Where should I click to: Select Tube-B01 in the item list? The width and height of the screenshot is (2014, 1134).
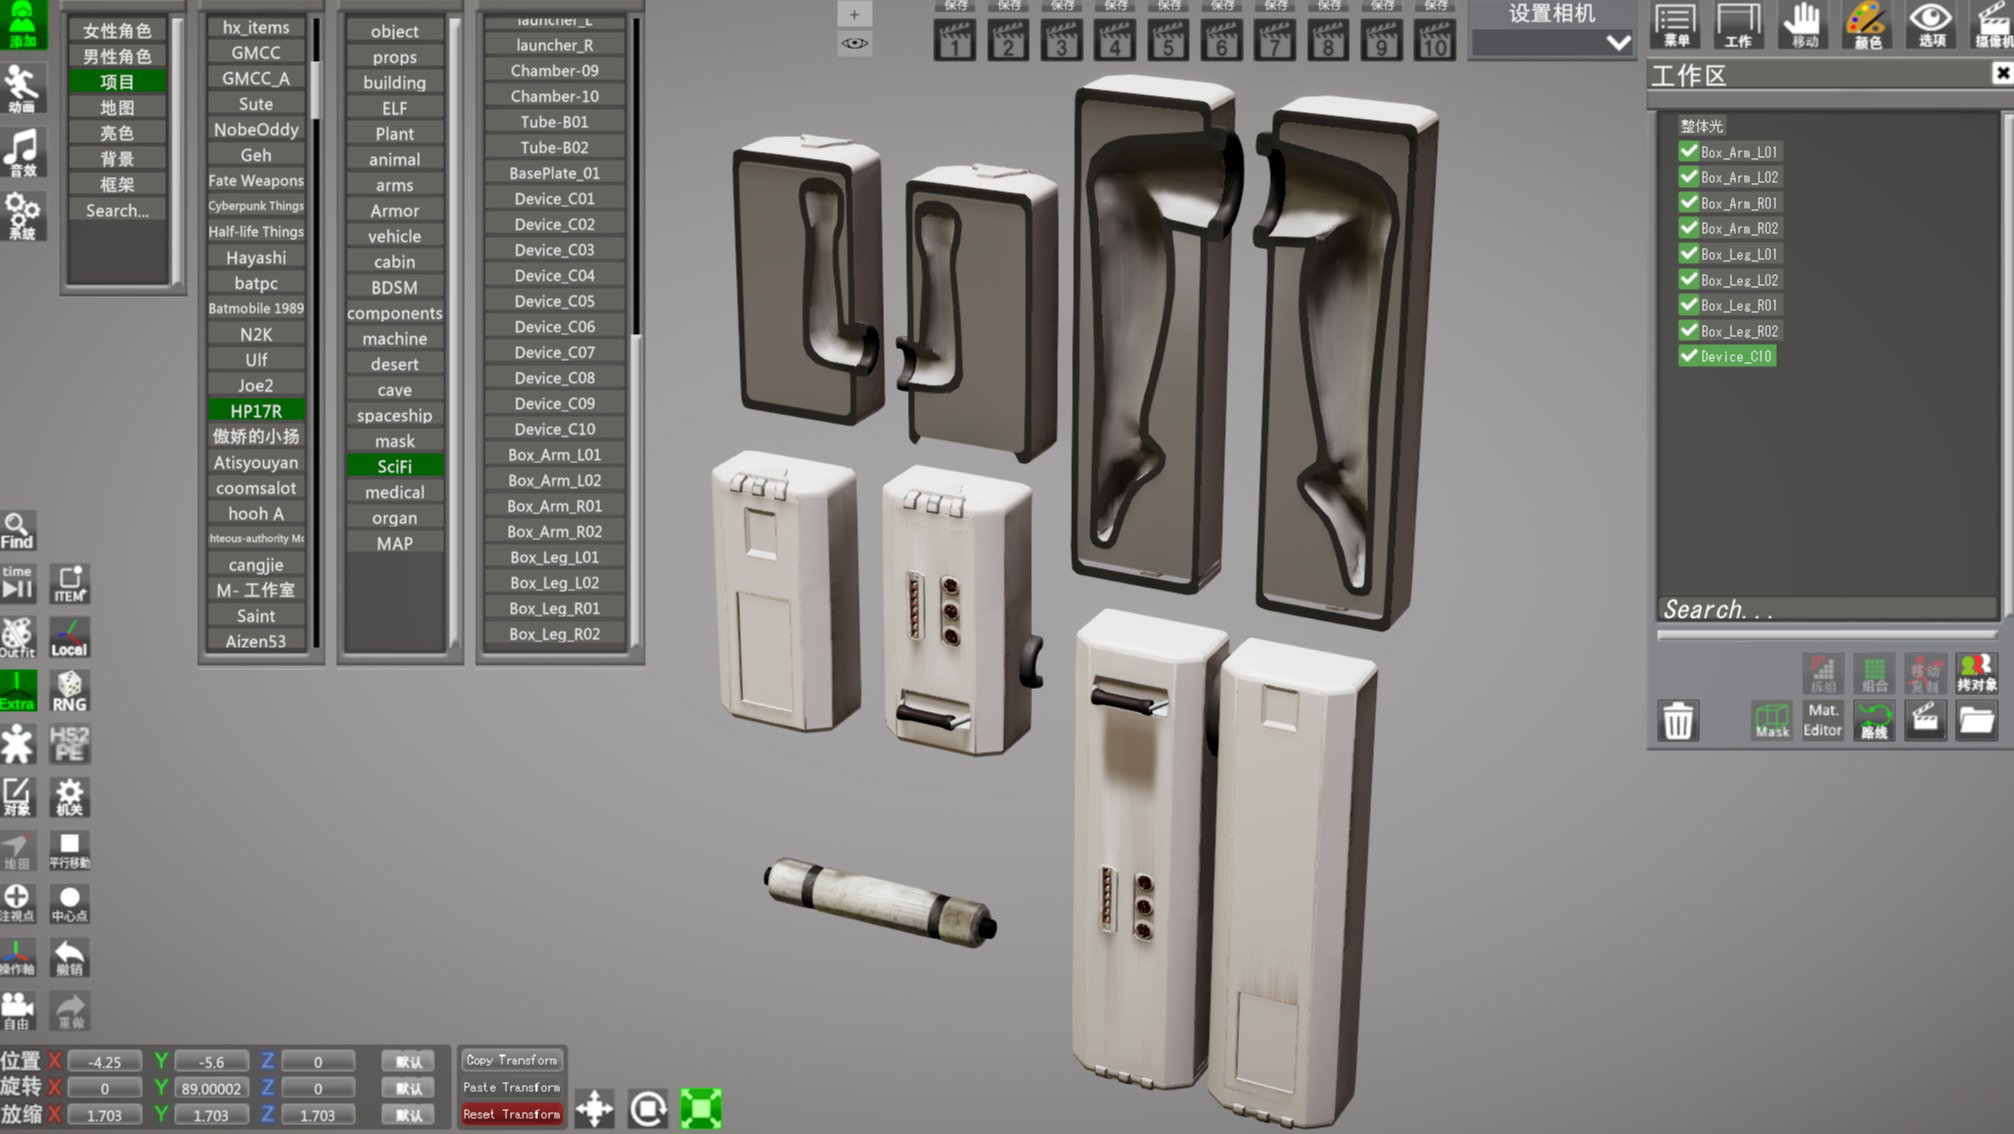coord(555,122)
